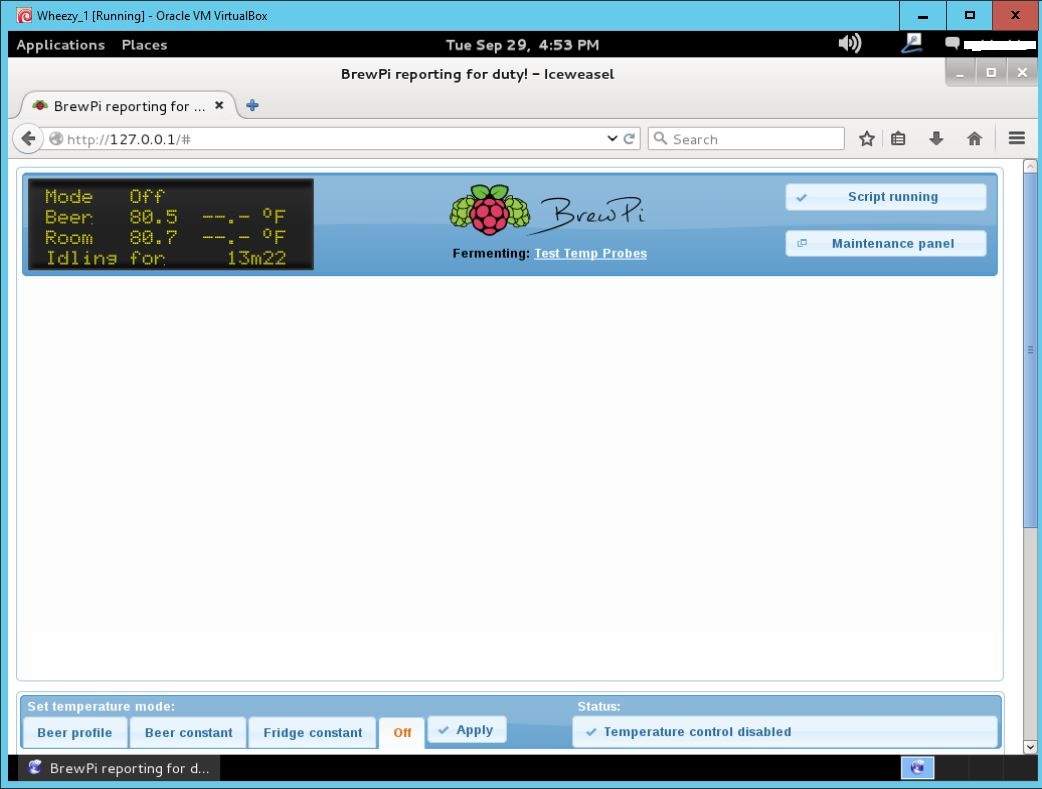This screenshot has width=1042, height=789.
Task: Click the BrewPi raspberry logo
Action: (x=490, y=210)
